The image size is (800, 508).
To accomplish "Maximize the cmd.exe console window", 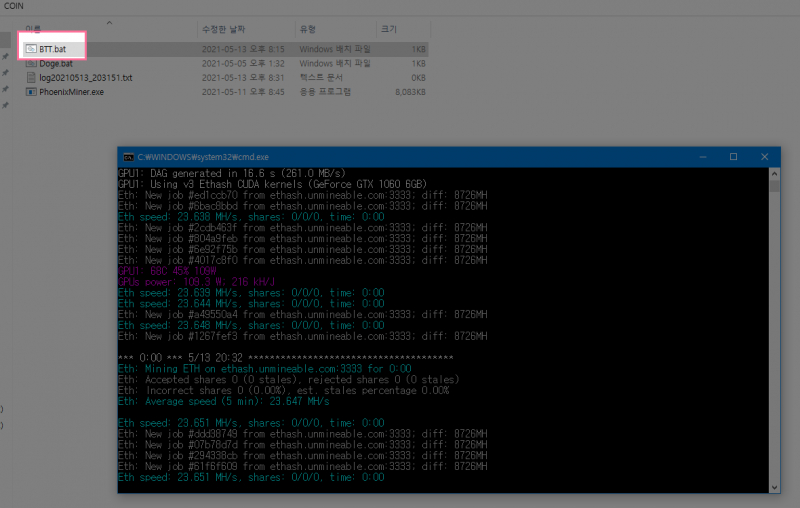I will pos(733,157).
